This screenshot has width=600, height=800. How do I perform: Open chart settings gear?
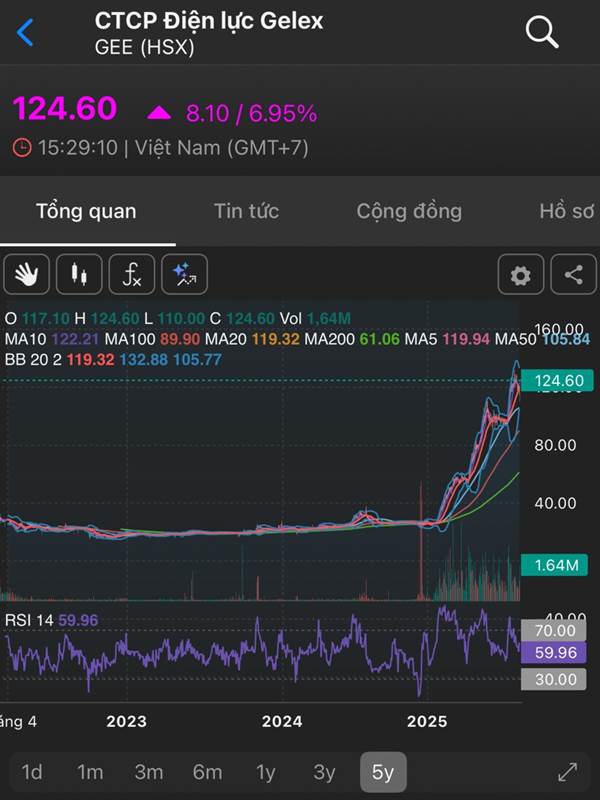click(x=520, y=275)
